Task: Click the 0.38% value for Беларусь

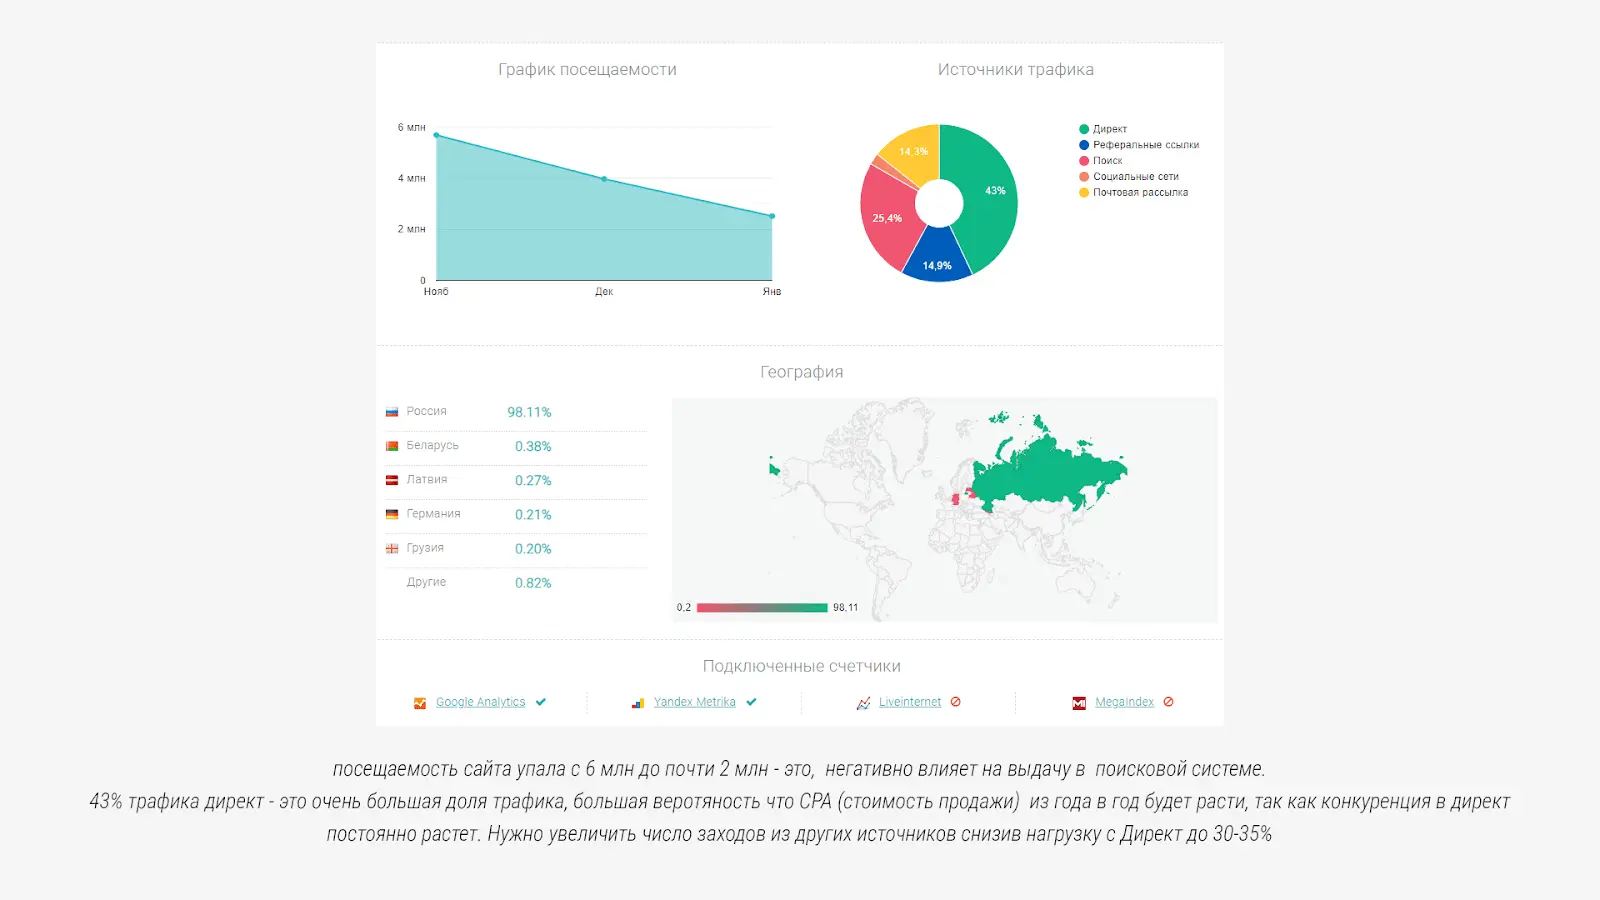Action: [533, 446]
